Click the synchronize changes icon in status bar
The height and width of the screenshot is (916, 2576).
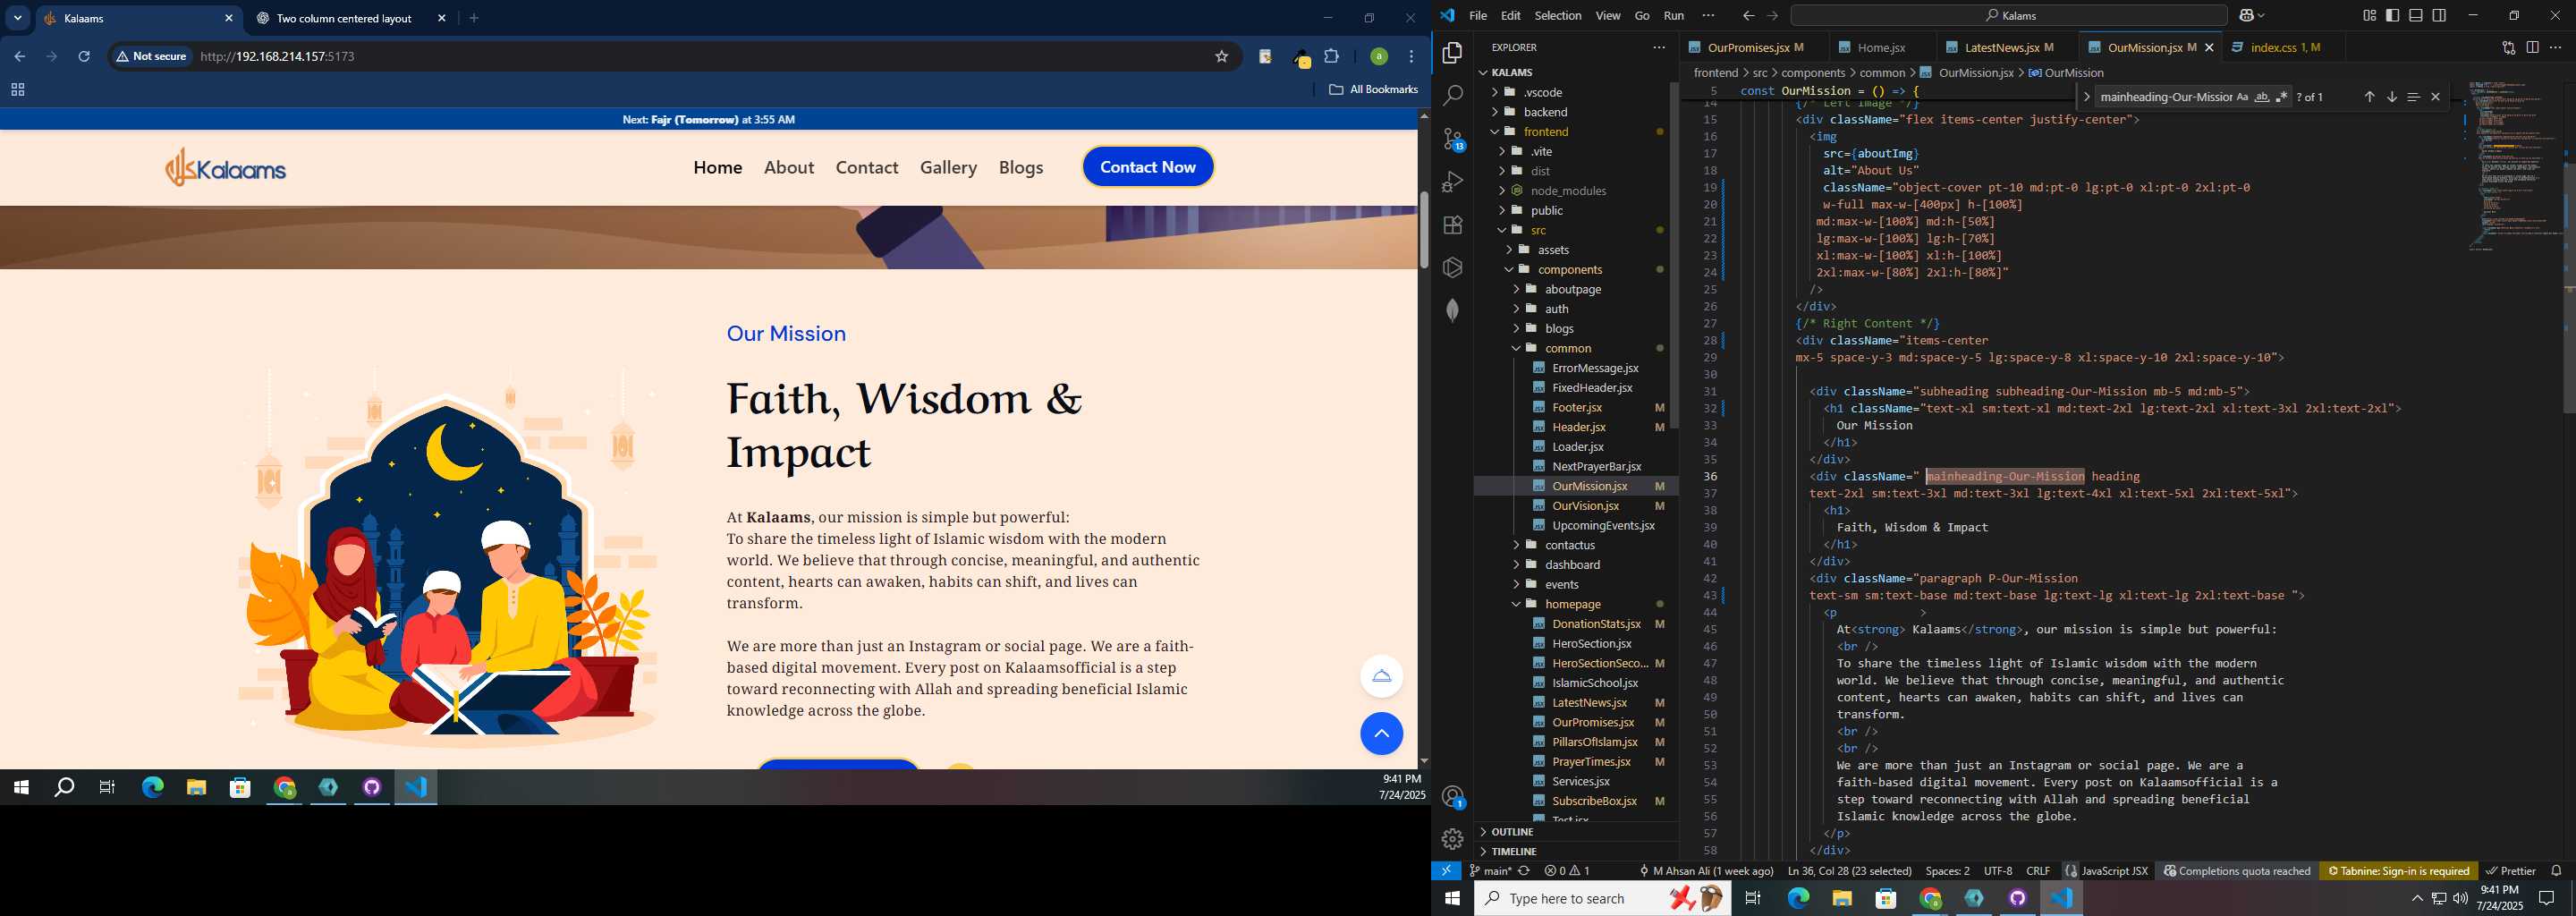point(1524,871)
